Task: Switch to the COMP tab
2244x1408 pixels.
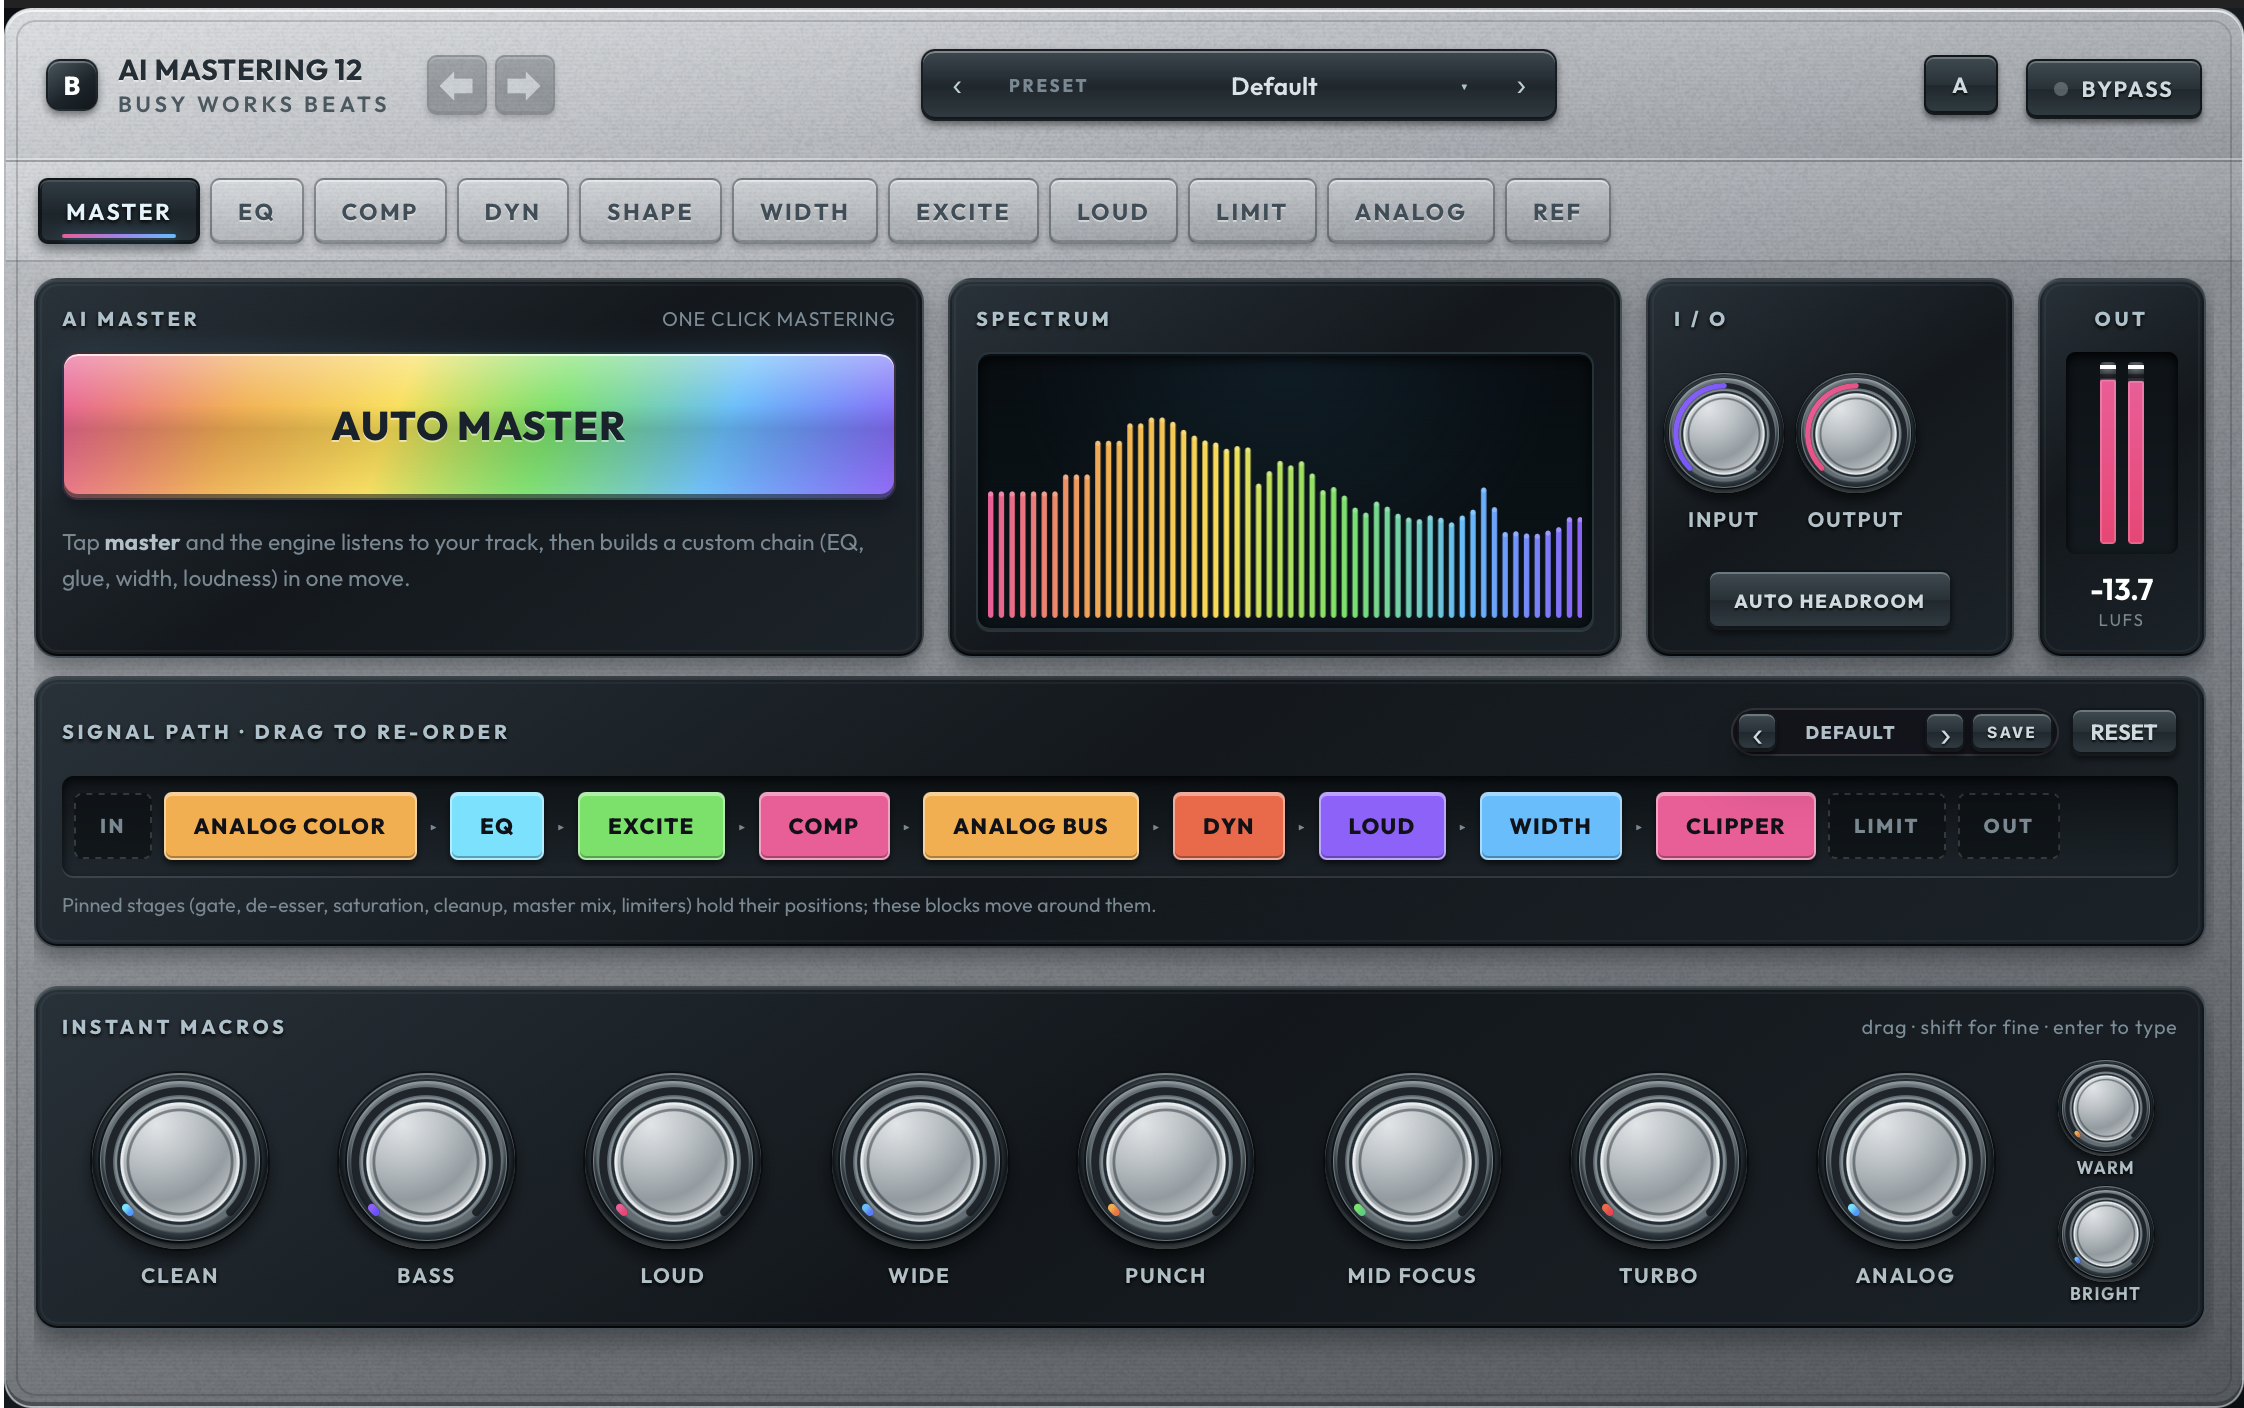Action: [379, 211]
